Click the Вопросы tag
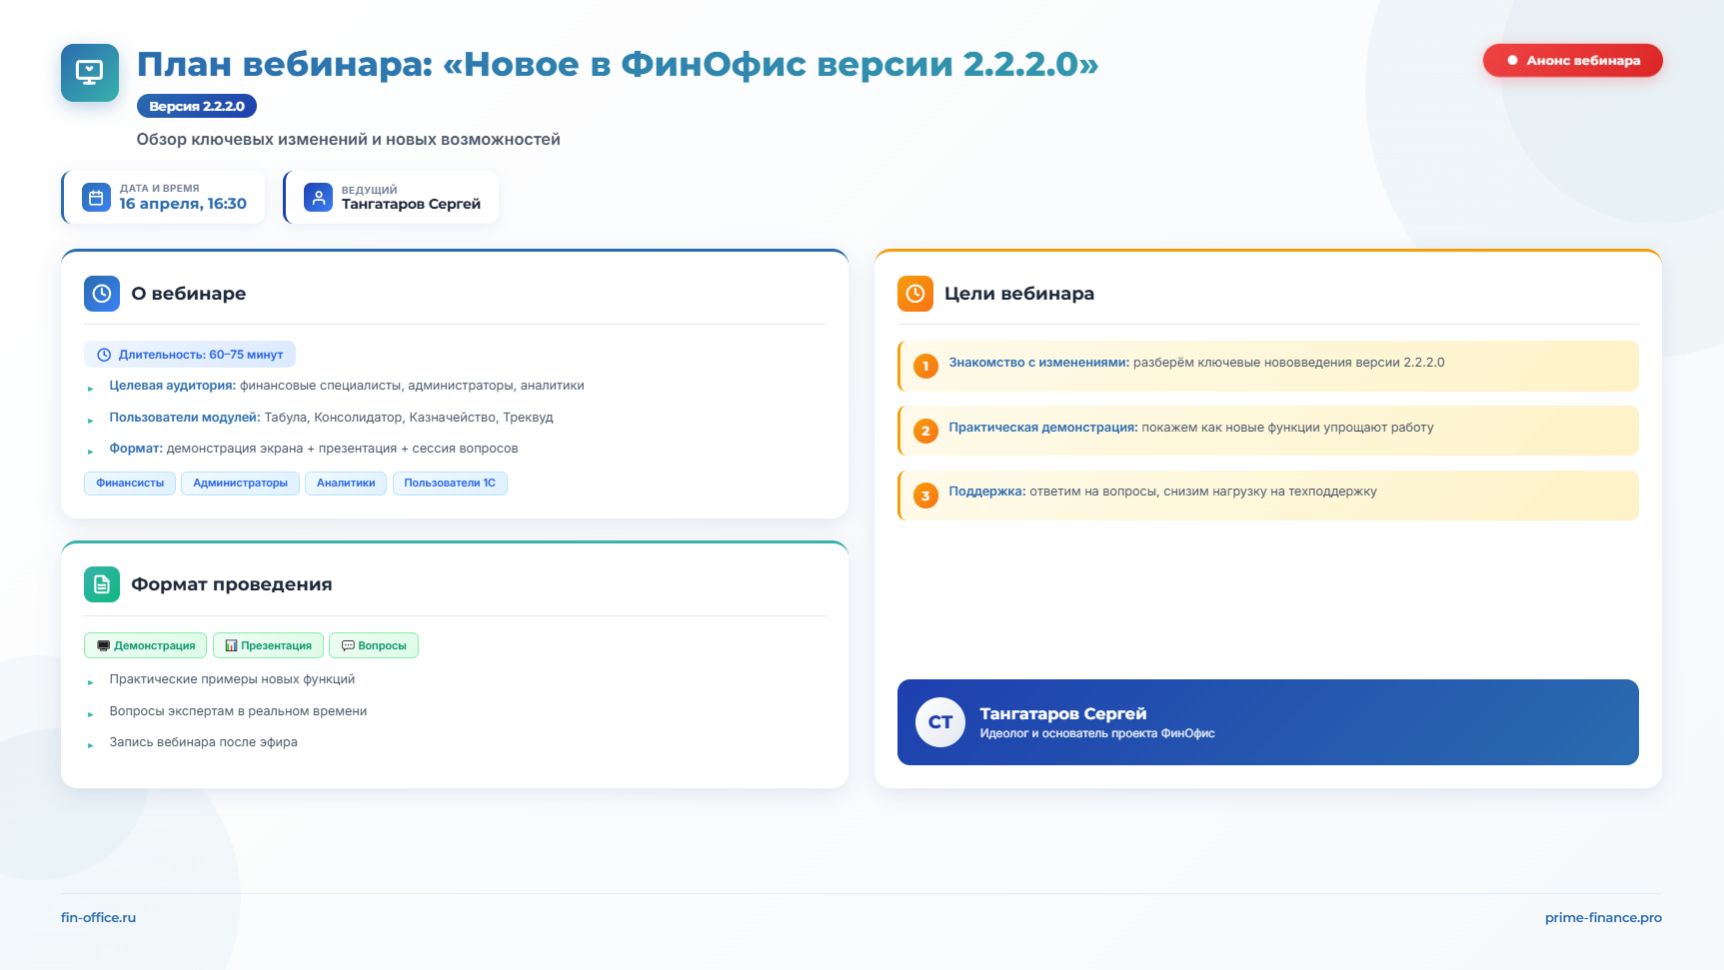Image resolution: width=1724 pixels, height=970 pixels. pyautogui.click(x=374, y=646)
